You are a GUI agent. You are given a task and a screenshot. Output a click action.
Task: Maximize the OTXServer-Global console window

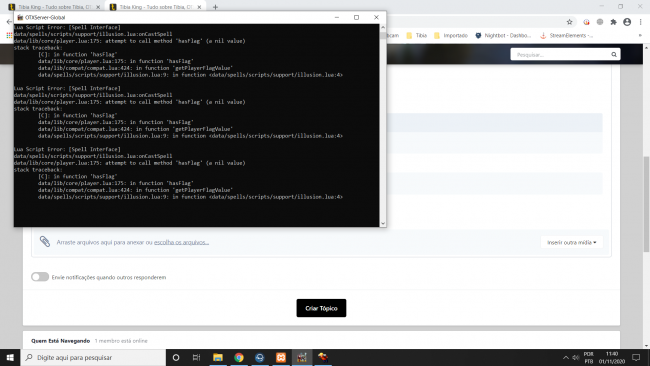pos(356,17)
